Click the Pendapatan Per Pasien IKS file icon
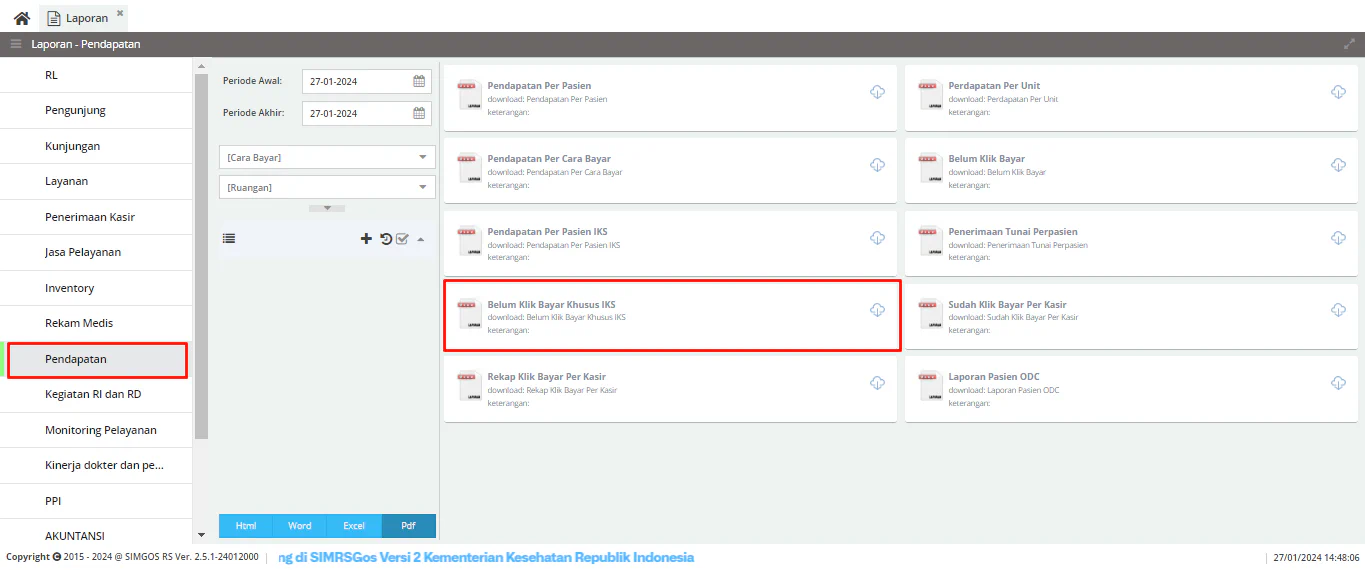 pyautogui.click(x=469, y=241)
